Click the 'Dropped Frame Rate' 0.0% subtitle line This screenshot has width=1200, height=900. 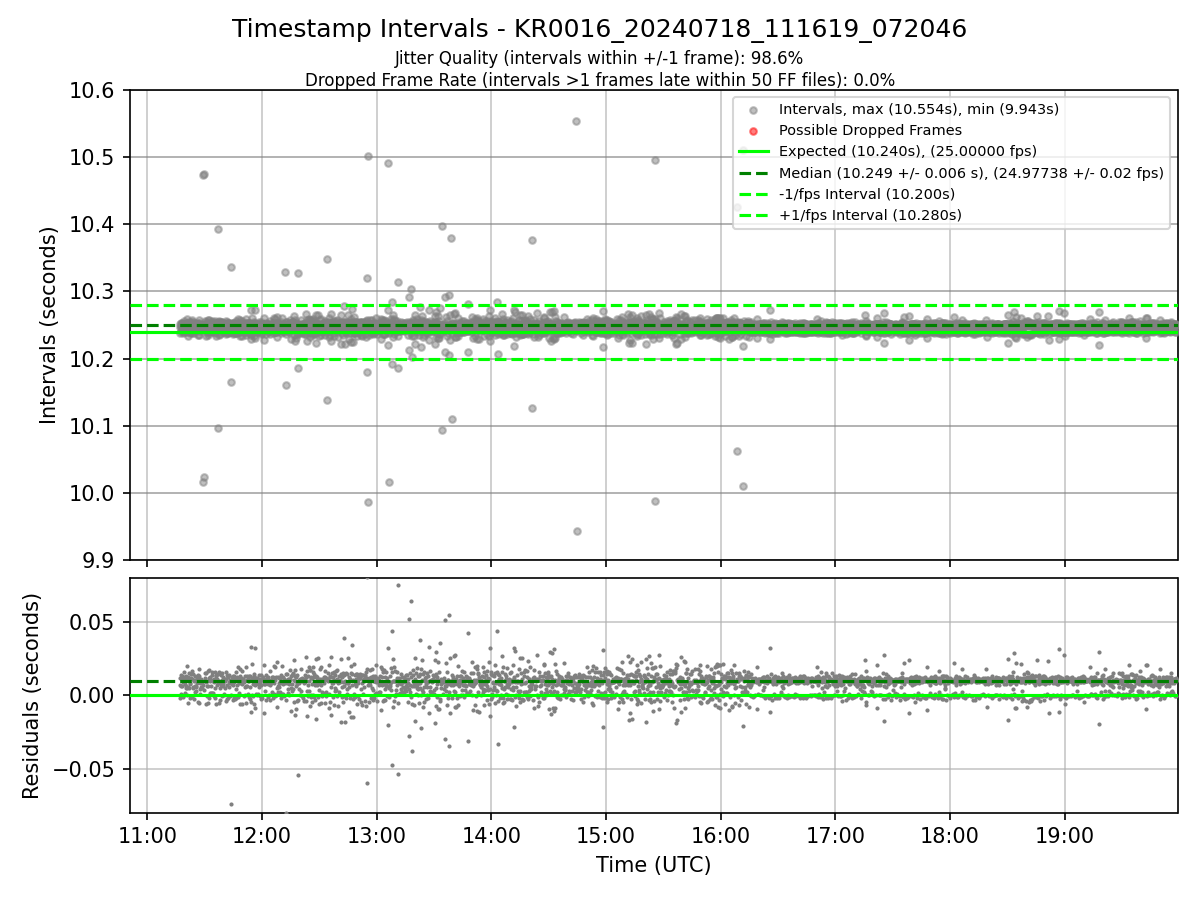point(599,79)
